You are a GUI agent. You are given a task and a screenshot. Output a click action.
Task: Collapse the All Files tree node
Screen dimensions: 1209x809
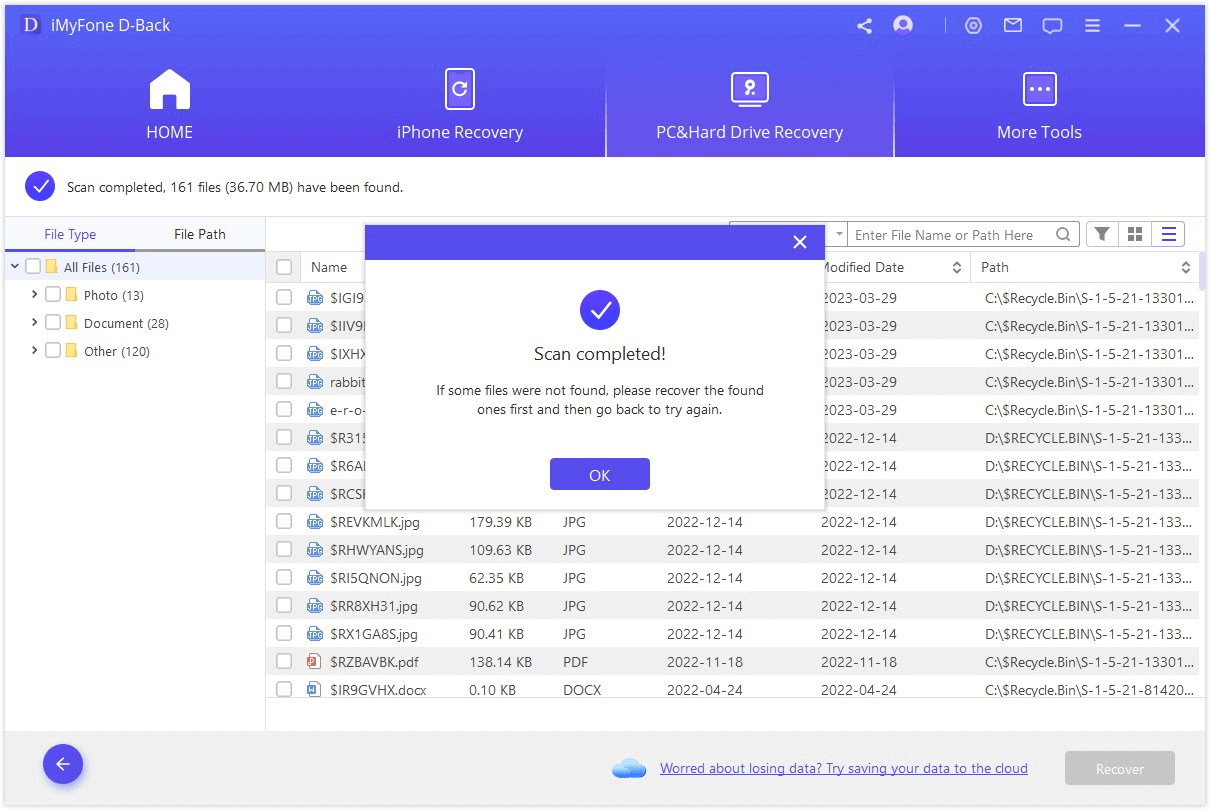pyautogui.click(x=15, y=267)
